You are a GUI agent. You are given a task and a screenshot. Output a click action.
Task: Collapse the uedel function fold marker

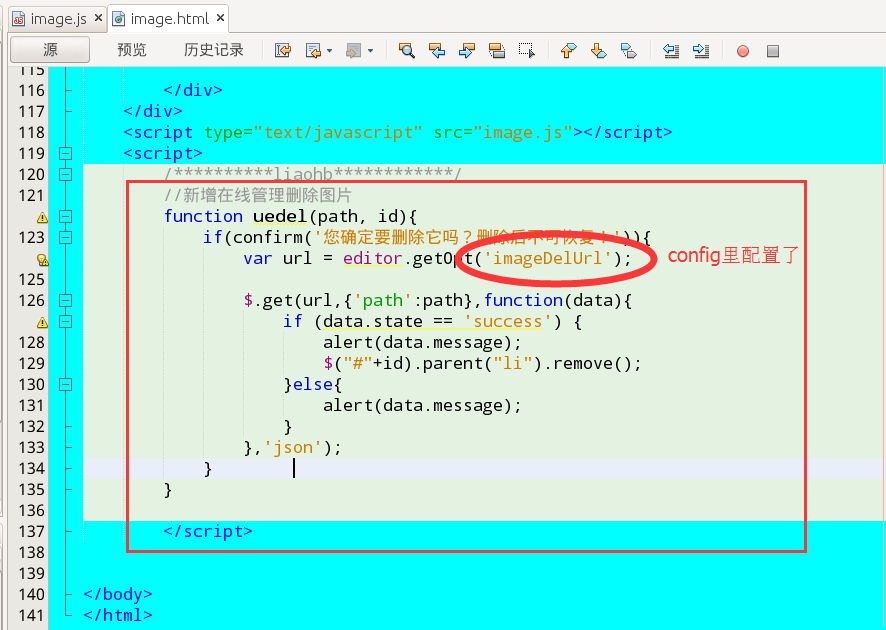coord(66,216)
